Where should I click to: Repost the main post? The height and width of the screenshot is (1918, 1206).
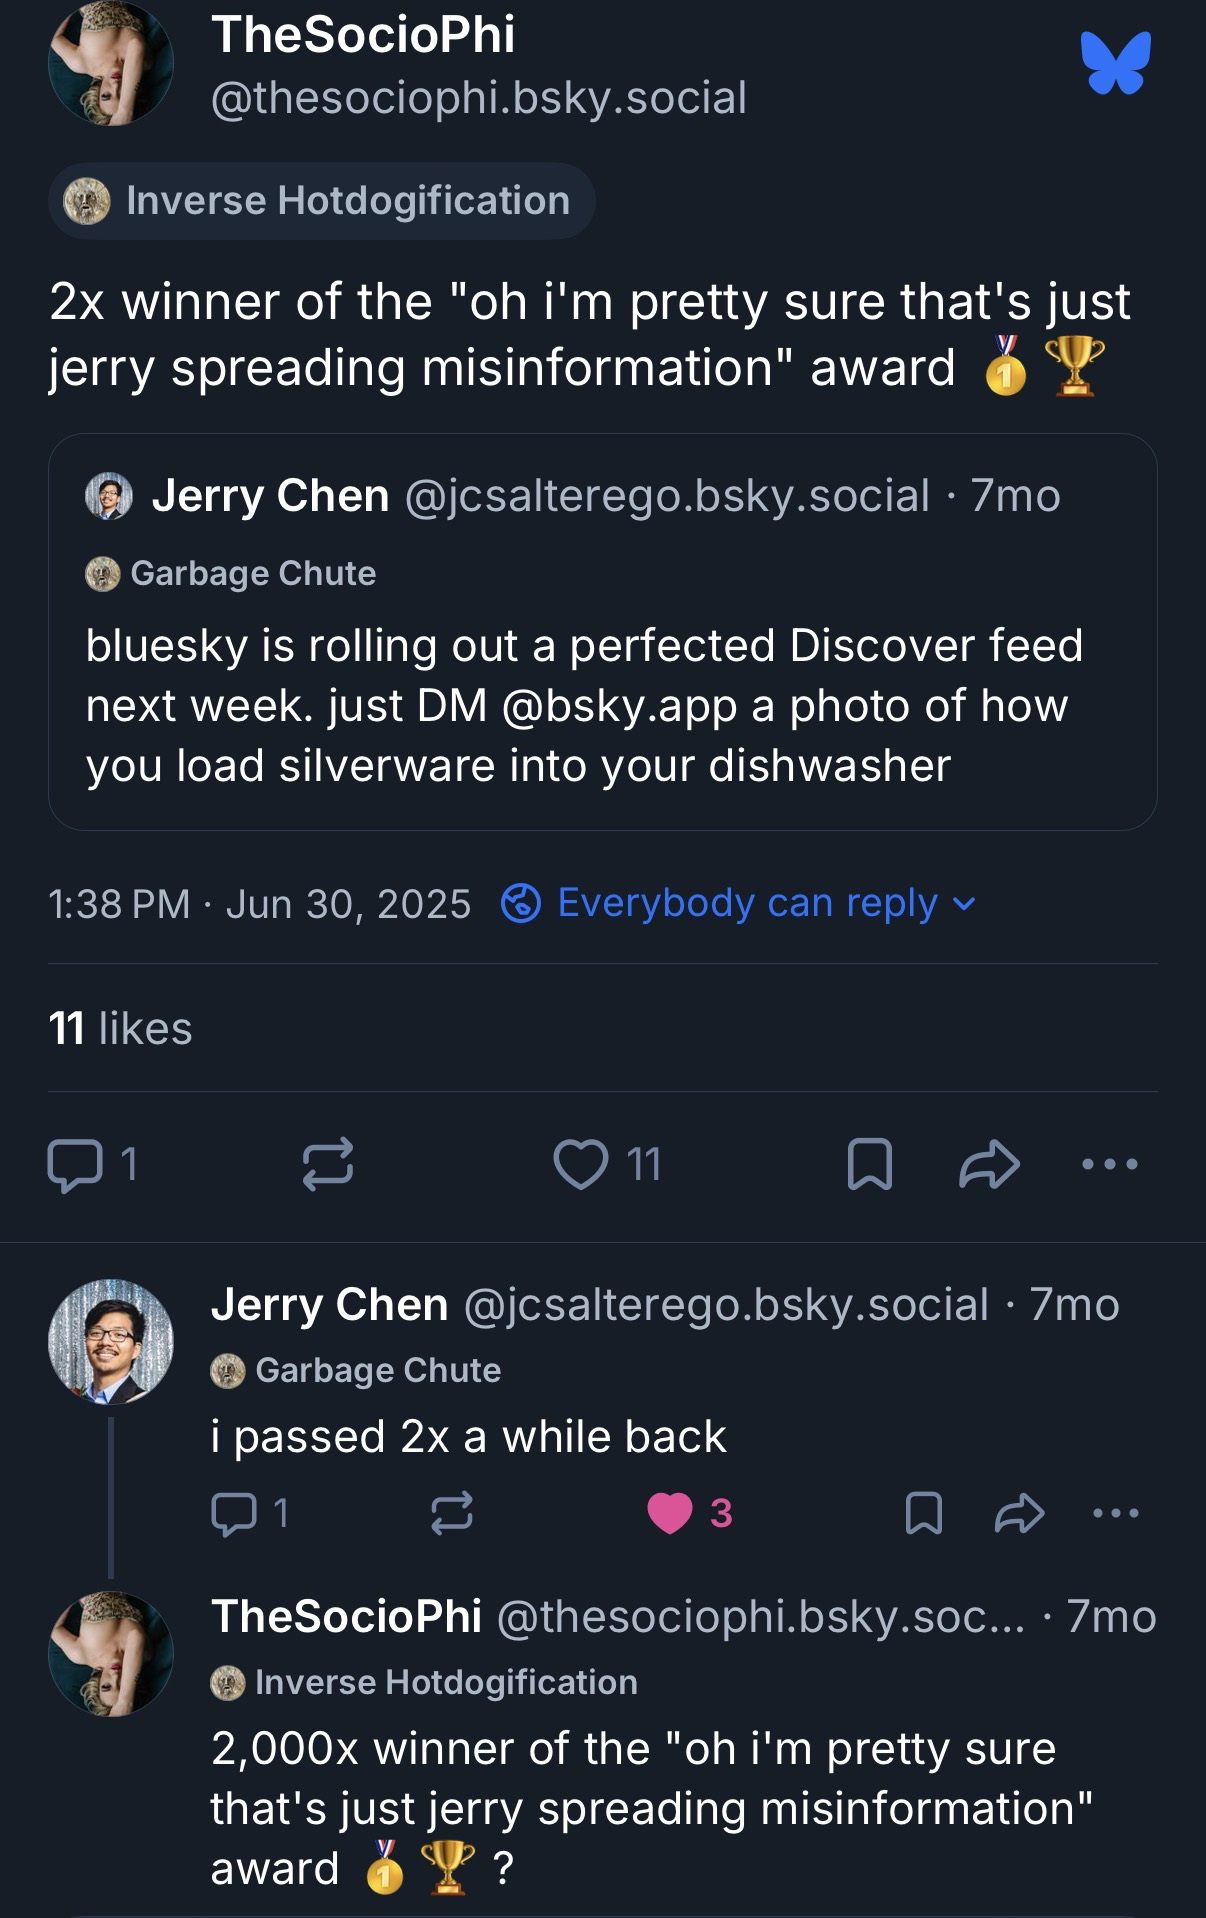[x=328, y=1164]
